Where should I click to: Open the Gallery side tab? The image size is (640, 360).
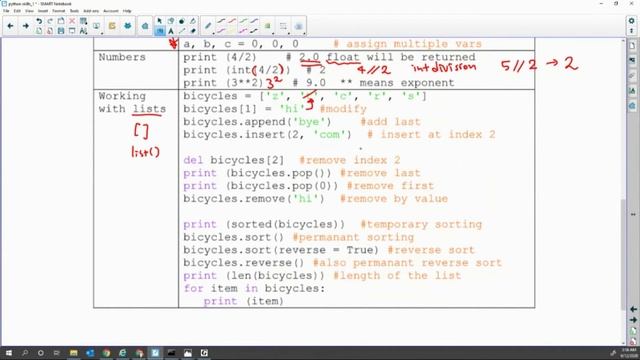632,60
